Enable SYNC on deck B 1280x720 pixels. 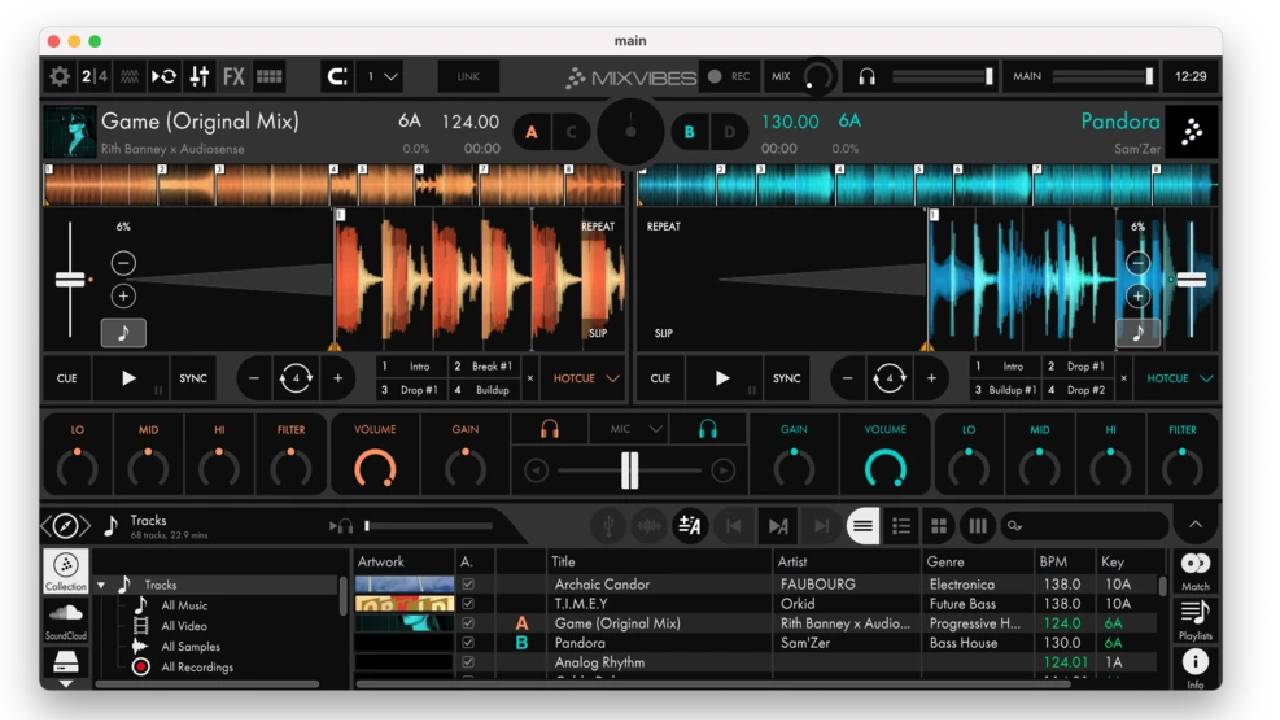[787, 378]
